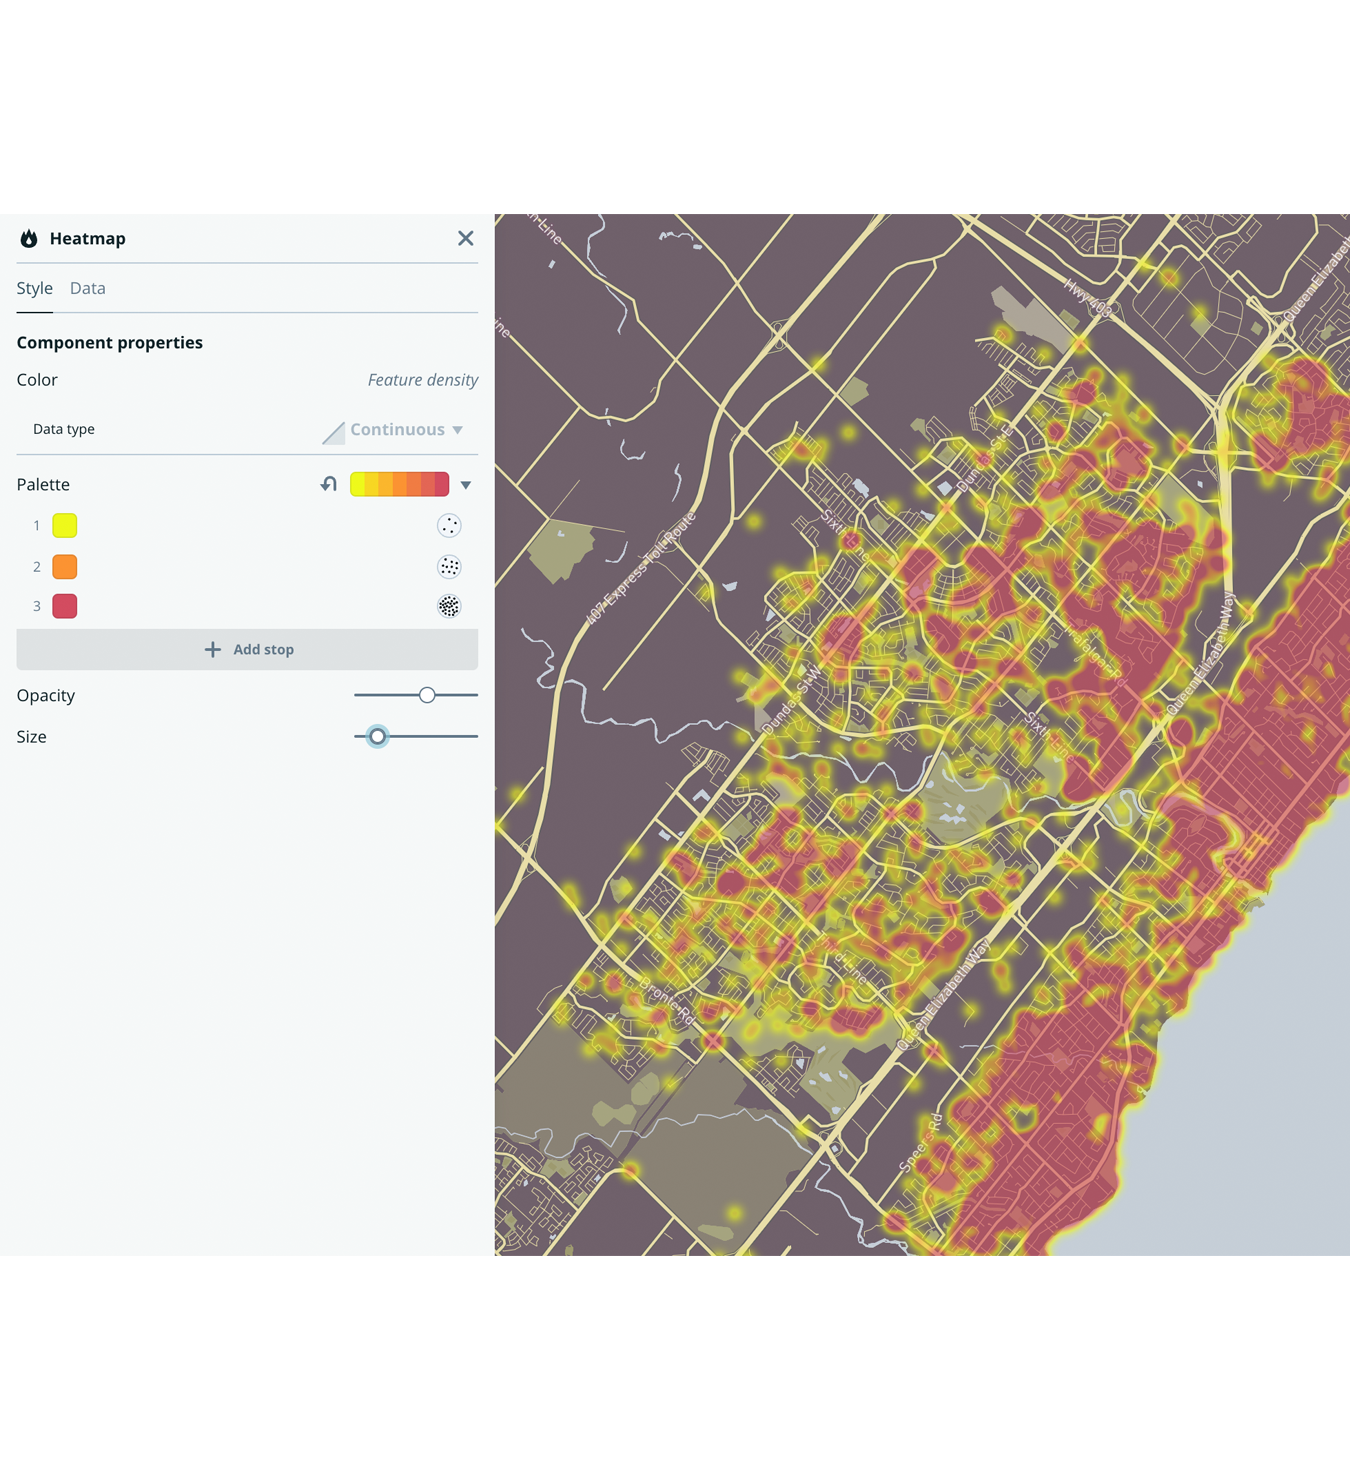Click the yellow color swatch for stop 1
Viewport: 1350px width, 1470px height.
coord(64,525)
